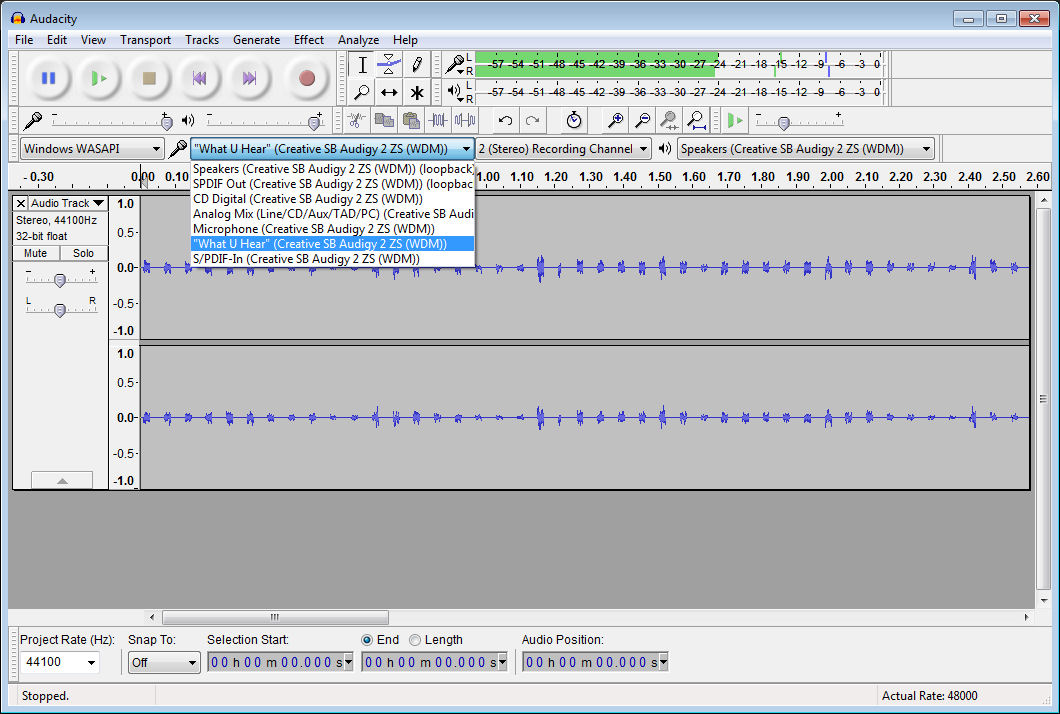Open Windows WASAPI audio host dropdown
This screenshot has height=714, width=1060.
92,149
